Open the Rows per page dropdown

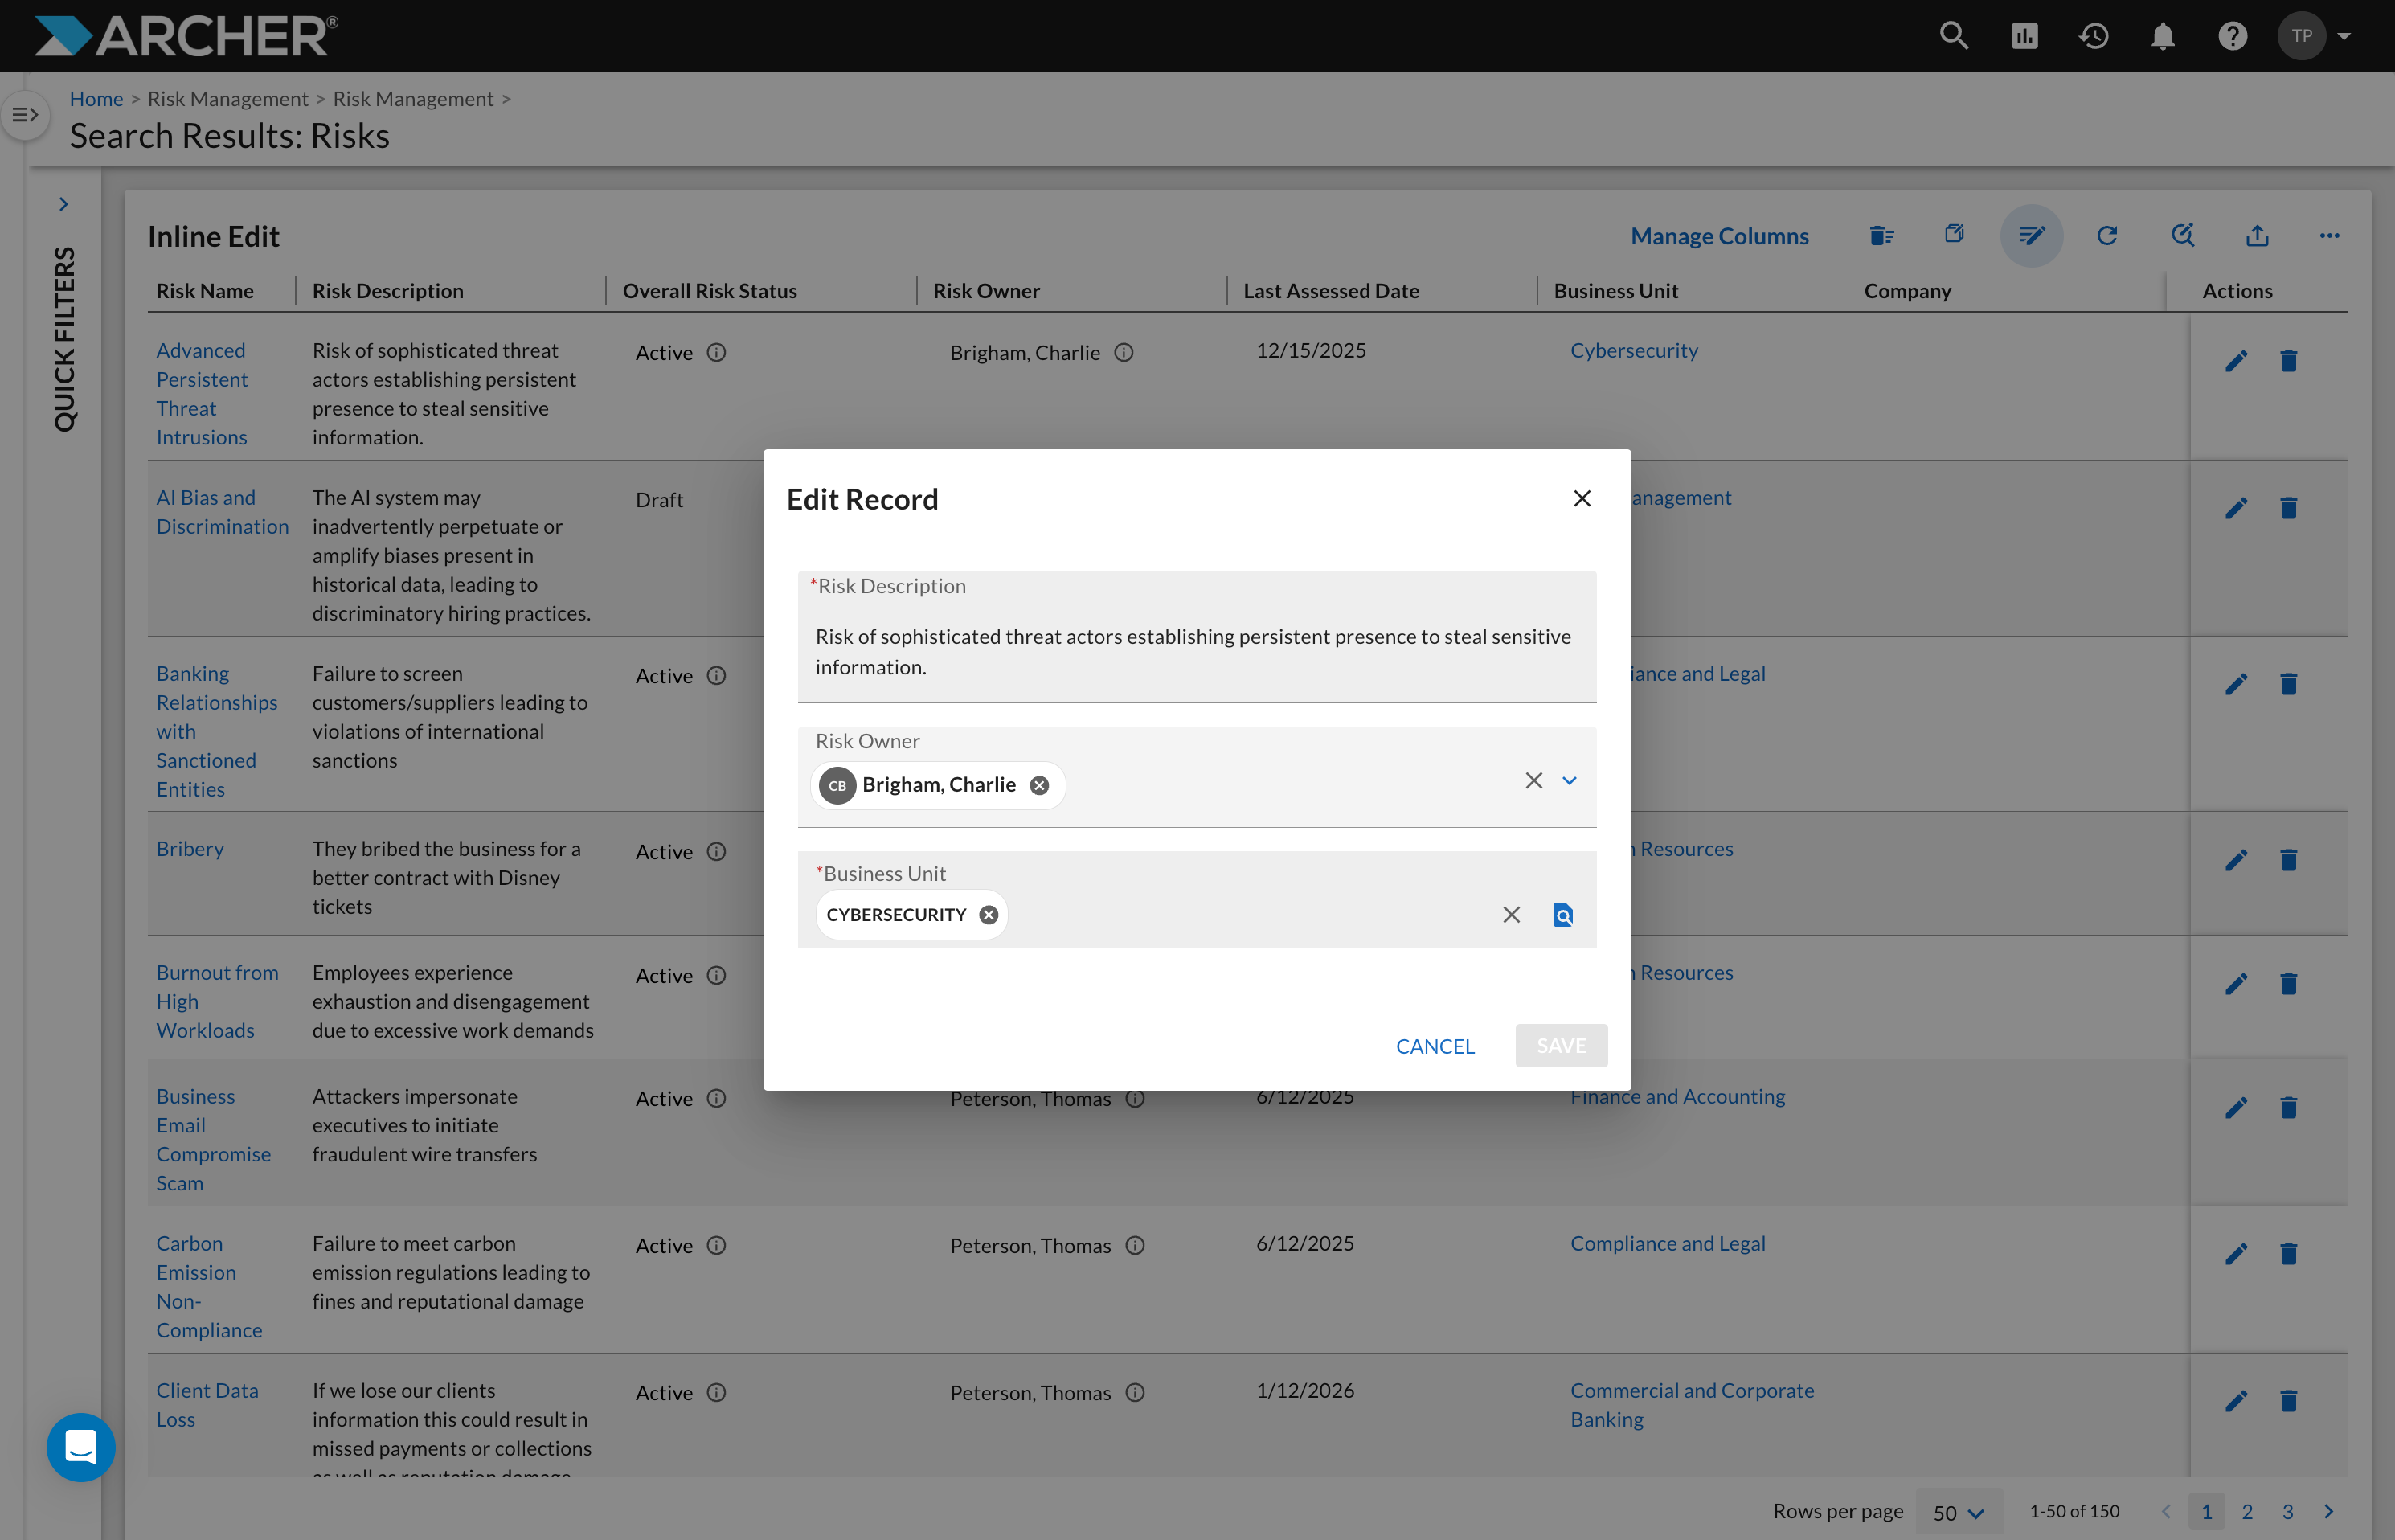point(1958,1512)
